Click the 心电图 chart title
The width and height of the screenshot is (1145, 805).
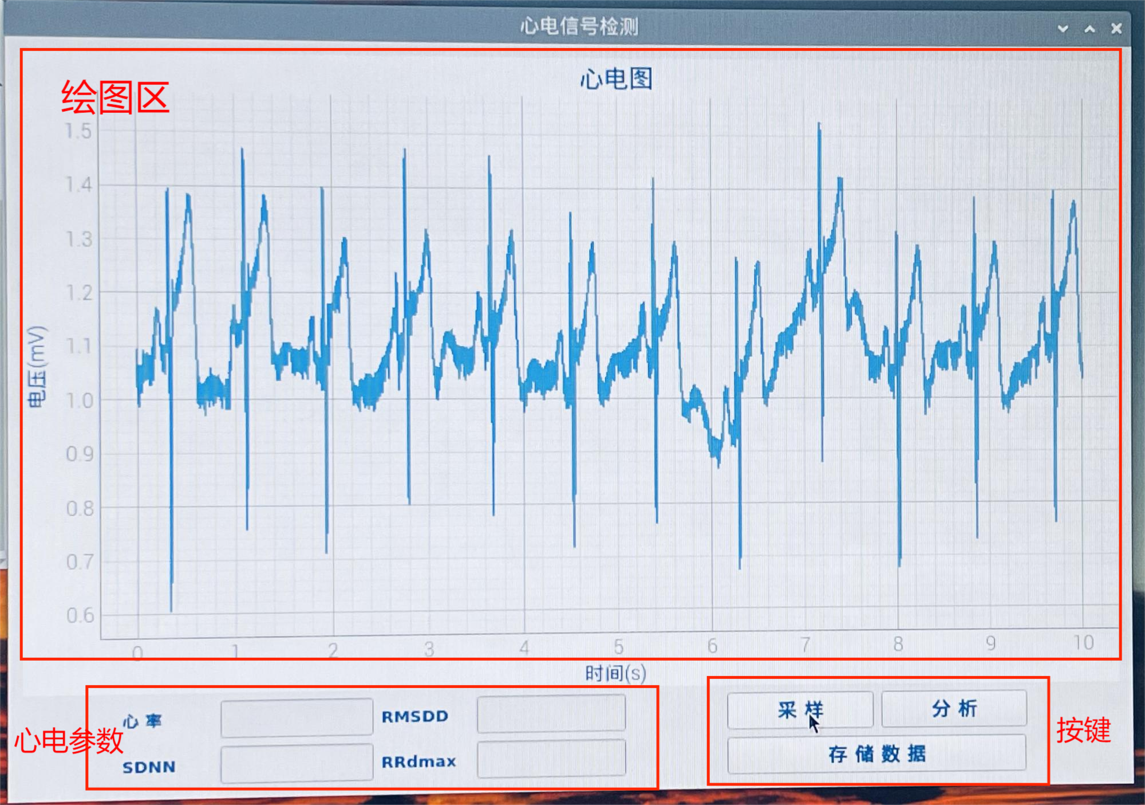point(616,79)
